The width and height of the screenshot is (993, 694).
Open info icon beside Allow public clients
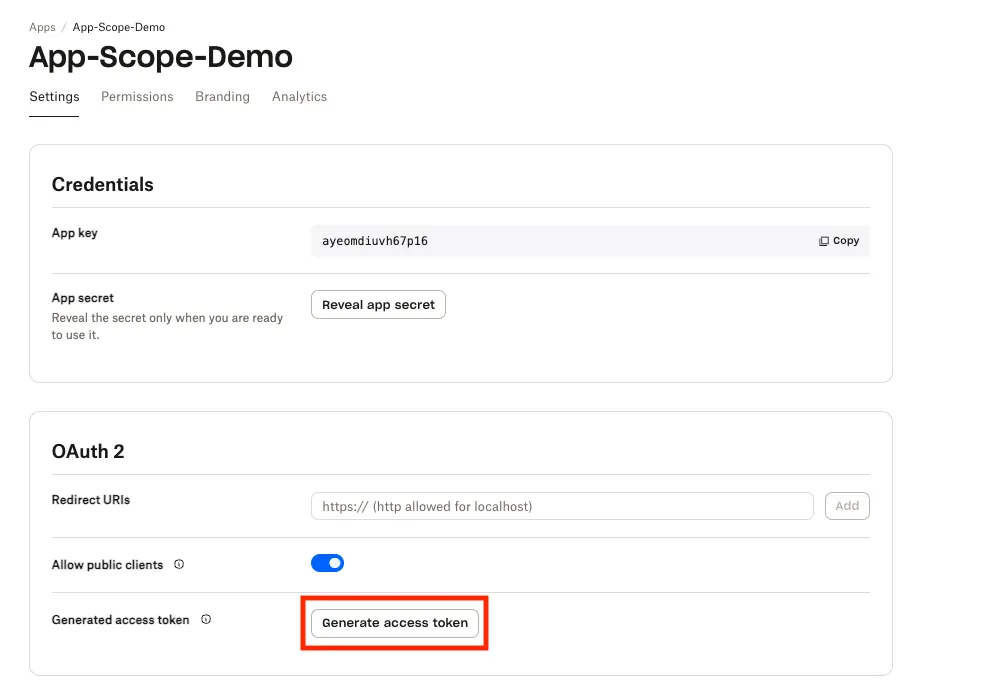point(179,564)
